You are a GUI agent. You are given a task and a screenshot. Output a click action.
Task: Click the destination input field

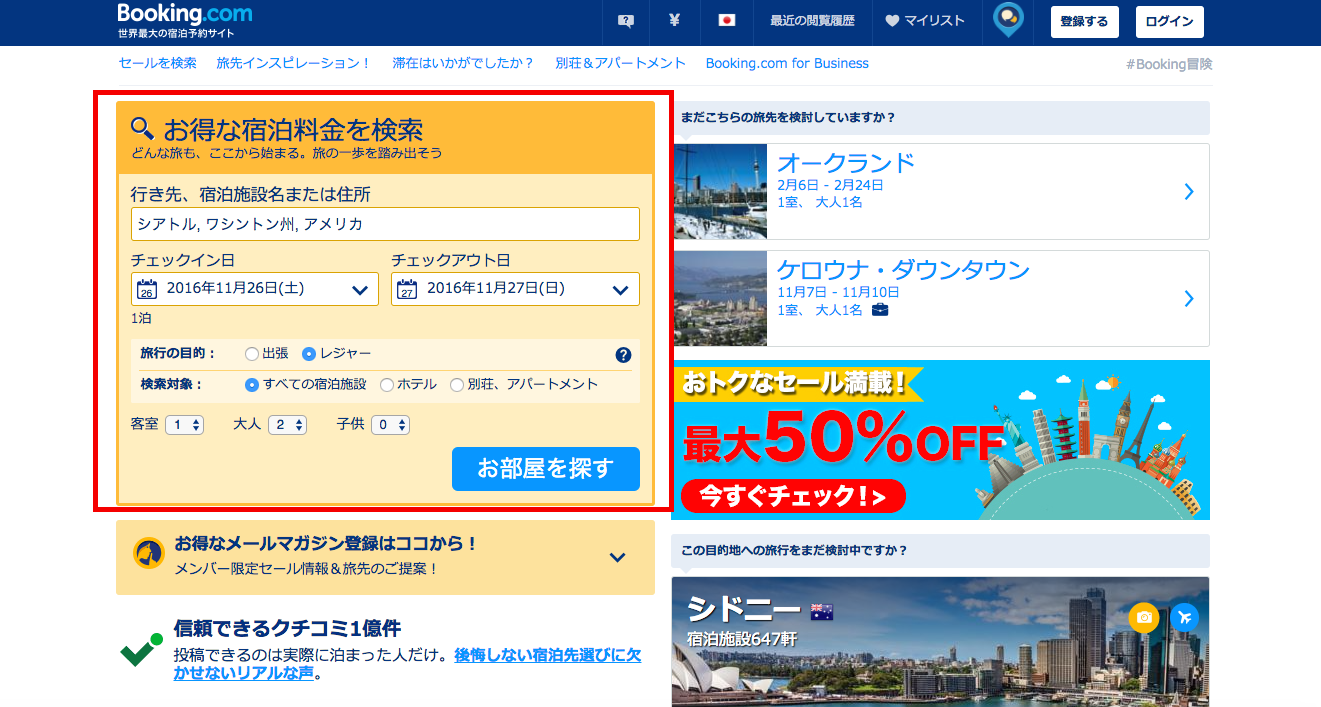(385, 224)
